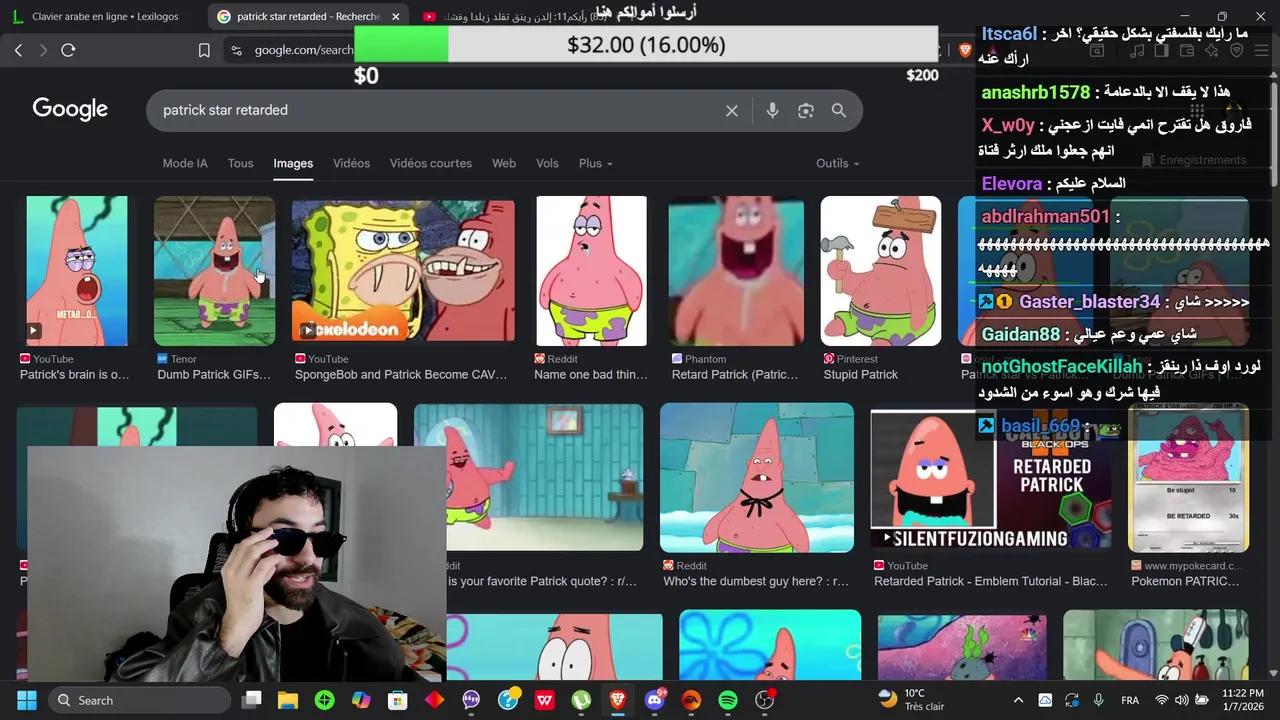This screenshot has height=720, width=1280.
Task: Open Discord from the taskbar
Action: coord(655,700)
